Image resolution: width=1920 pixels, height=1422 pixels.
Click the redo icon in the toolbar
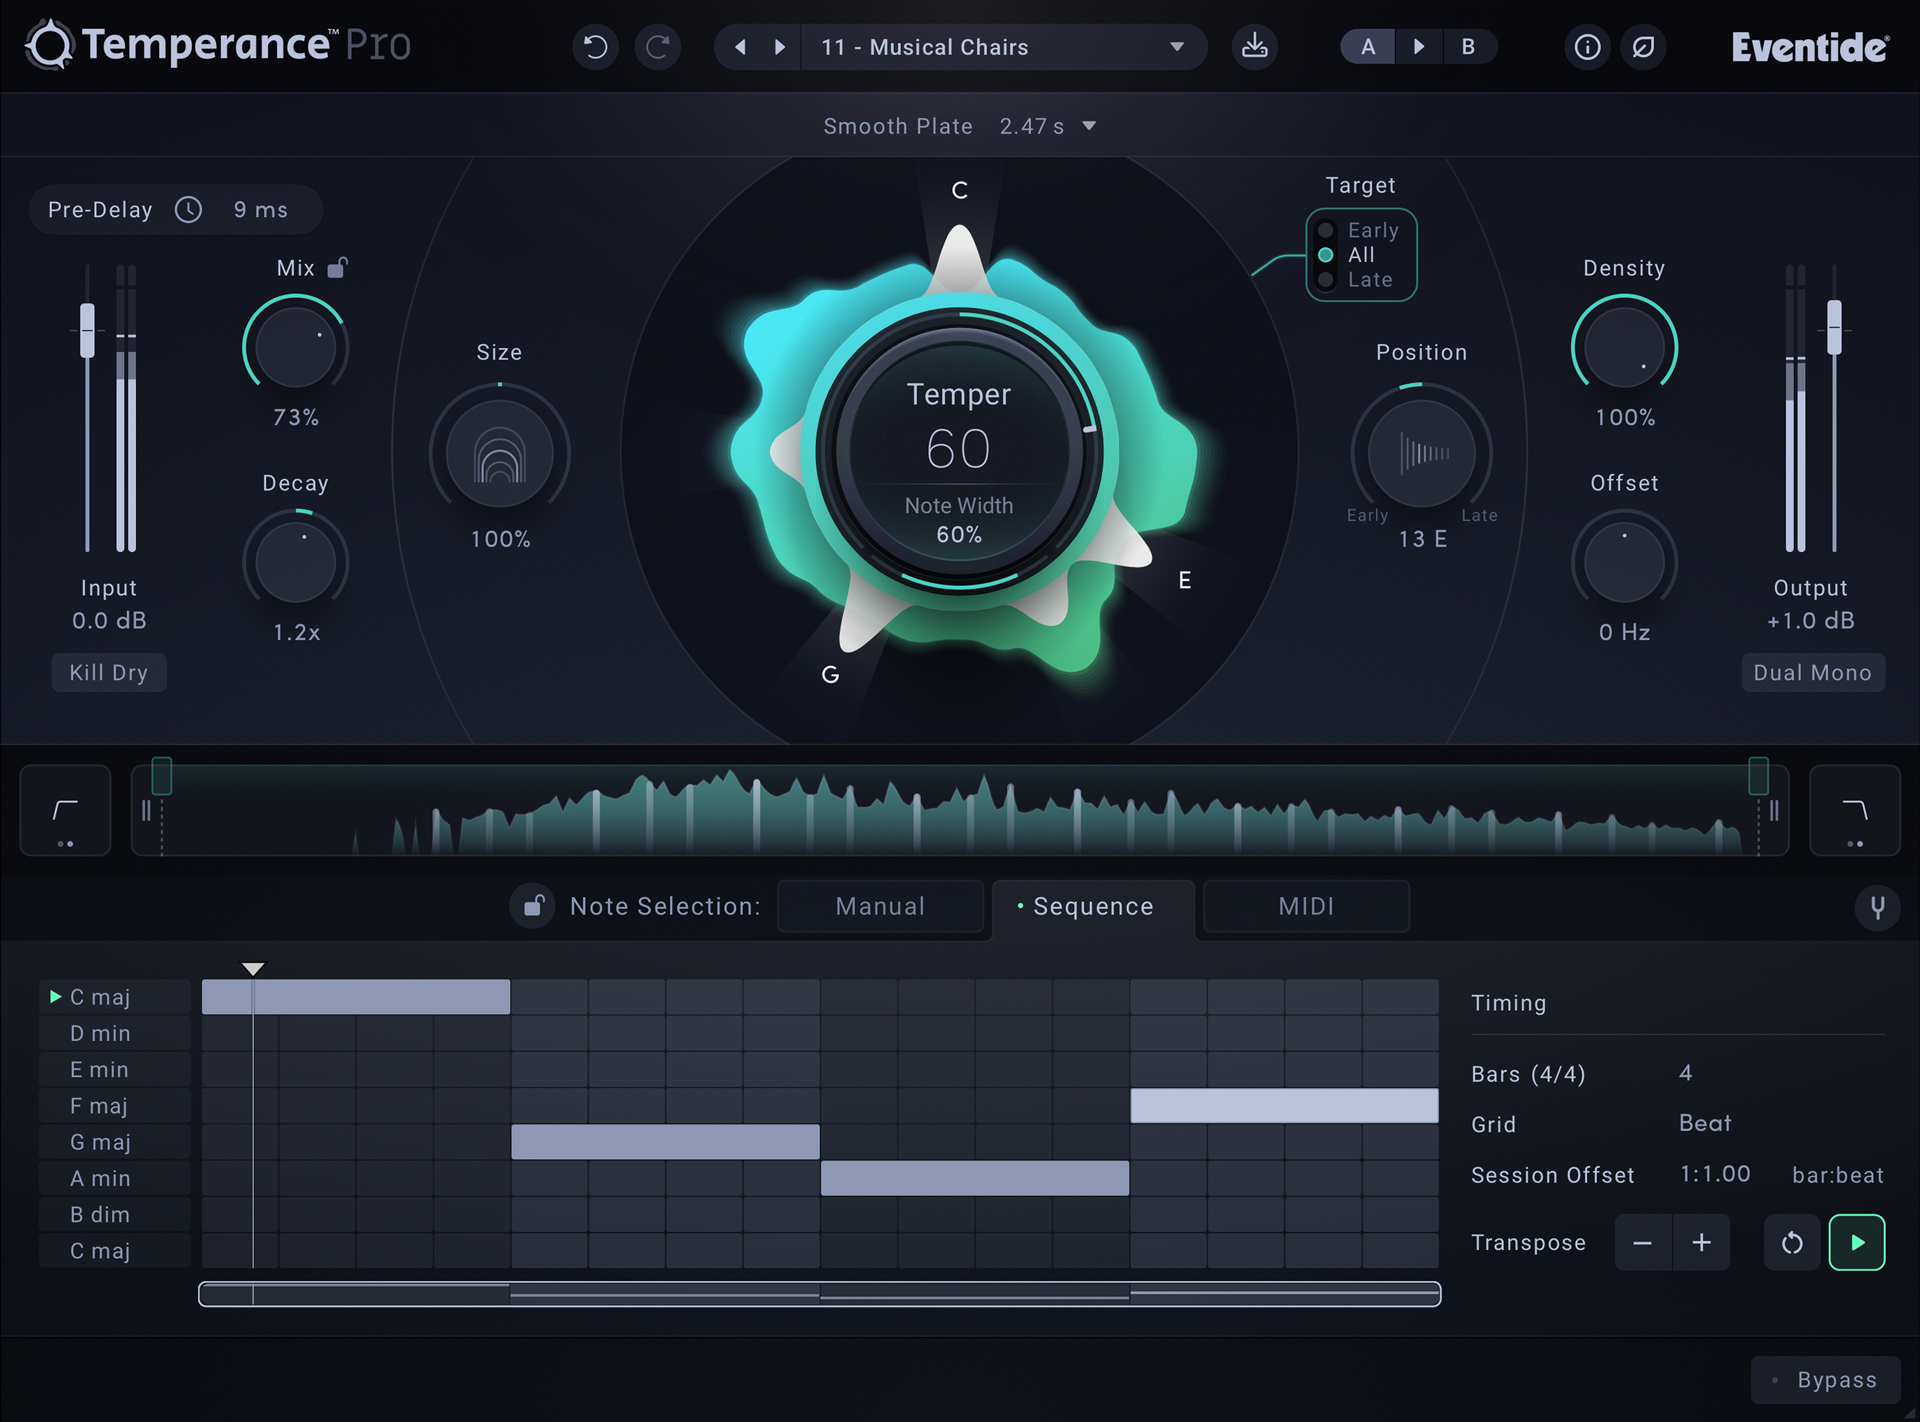click(x=659, y=46)
